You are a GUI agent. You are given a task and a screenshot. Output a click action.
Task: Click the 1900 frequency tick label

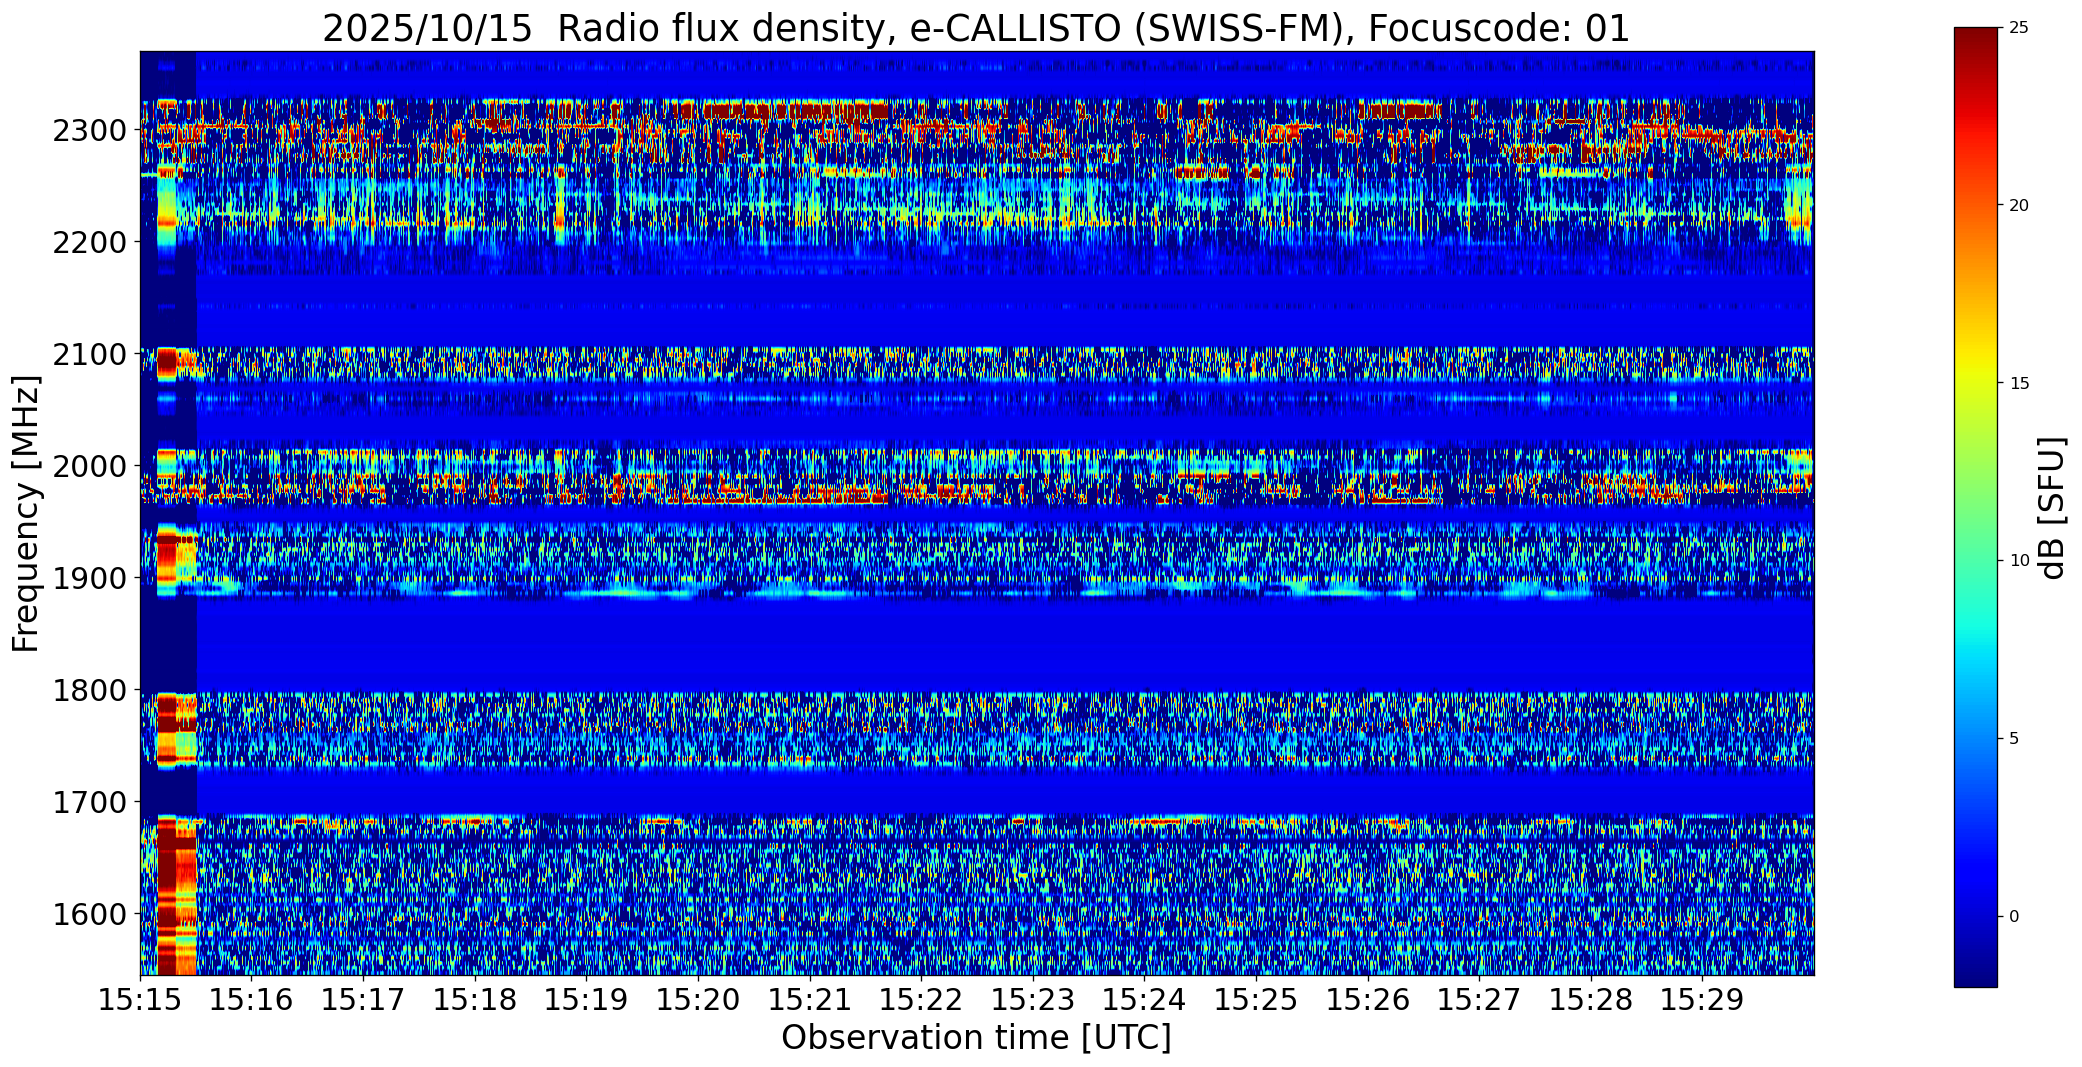[x=91, y=579]
